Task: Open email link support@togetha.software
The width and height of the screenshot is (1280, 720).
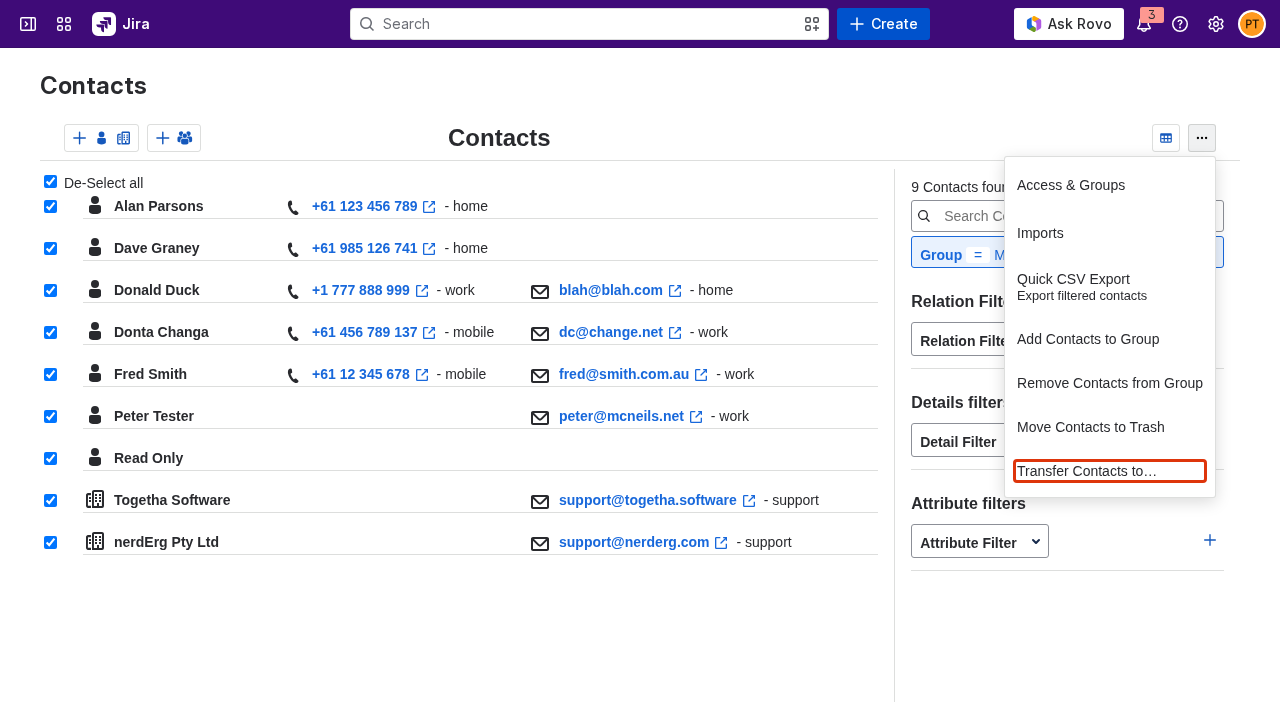Action: [x=648, y=500]
